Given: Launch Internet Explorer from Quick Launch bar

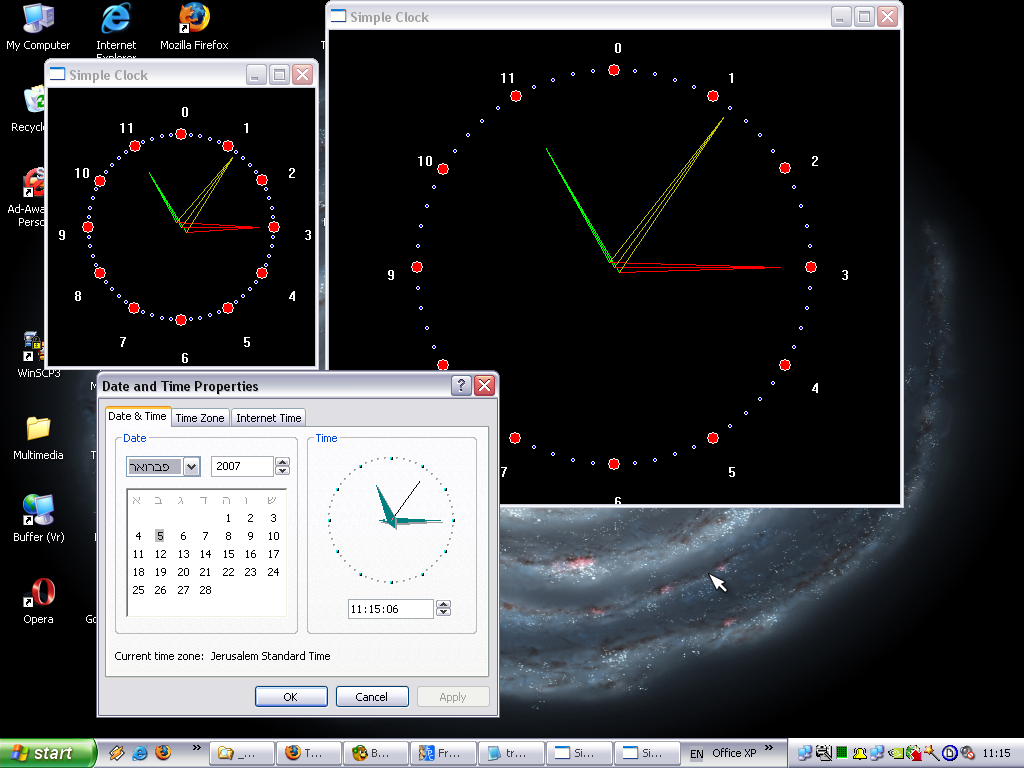Looking at the screenshot, I should point(140,753).
